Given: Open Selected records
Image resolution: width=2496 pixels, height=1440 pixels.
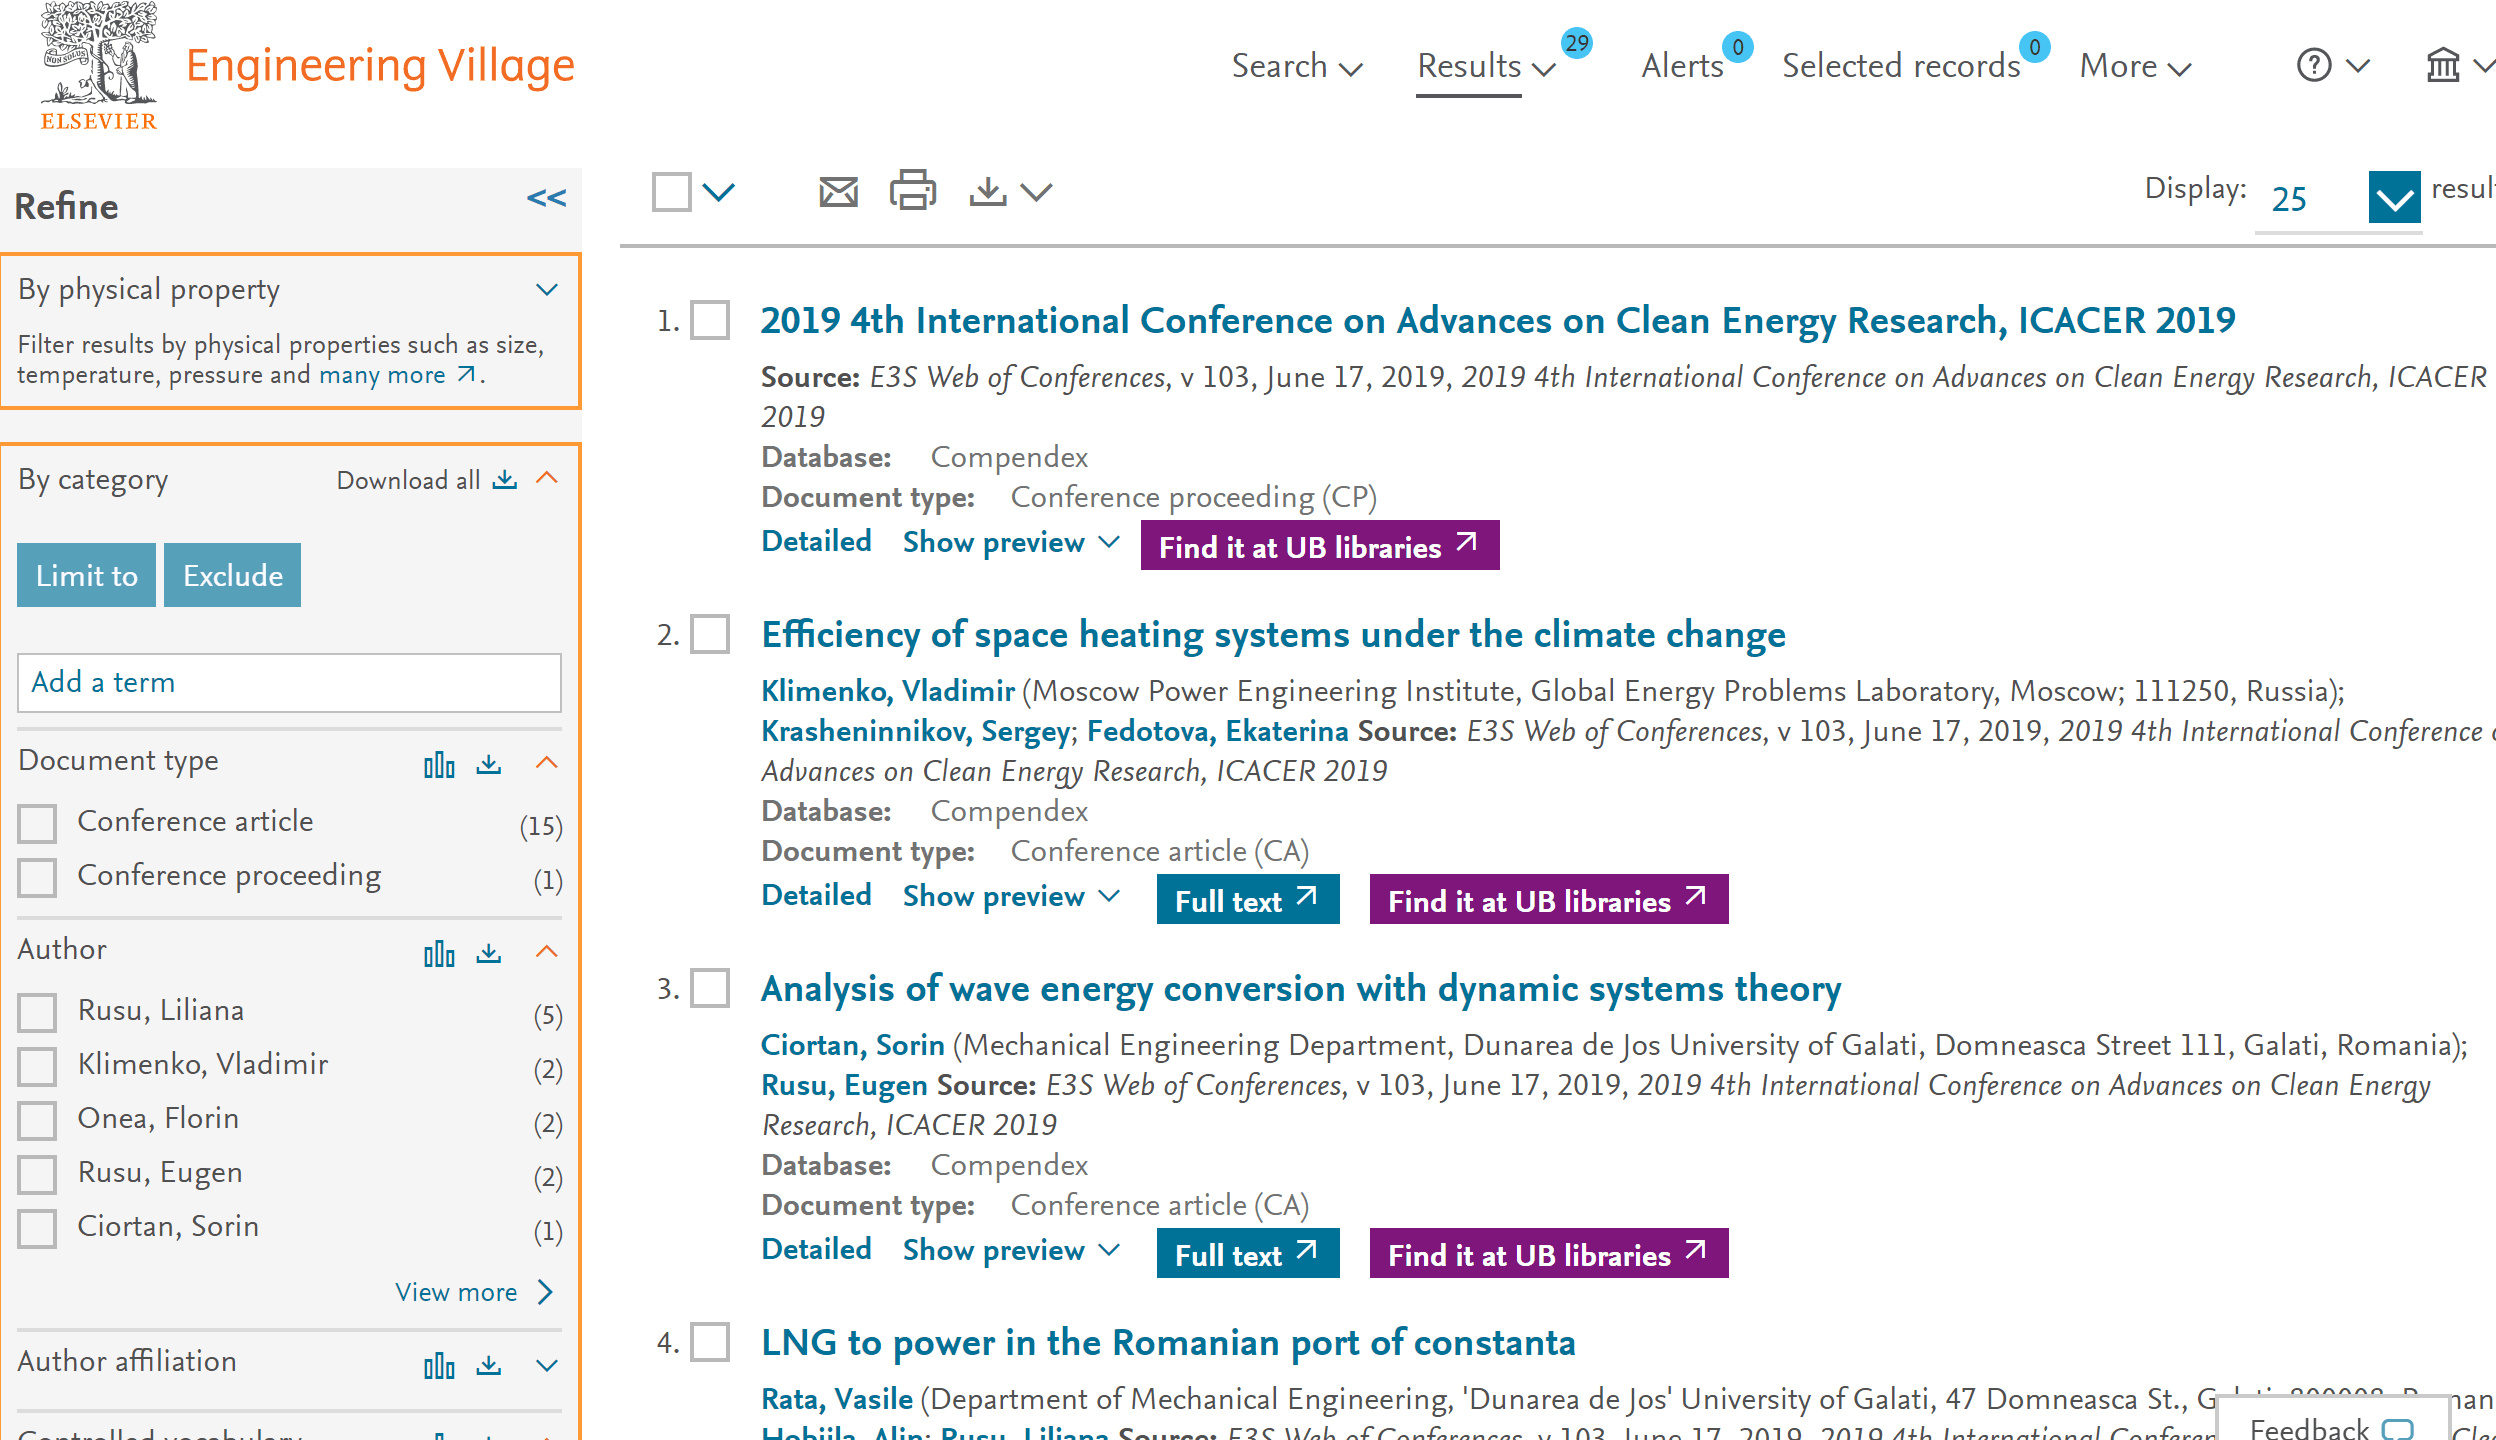Looking at the screenshot, I should 1901,66.
